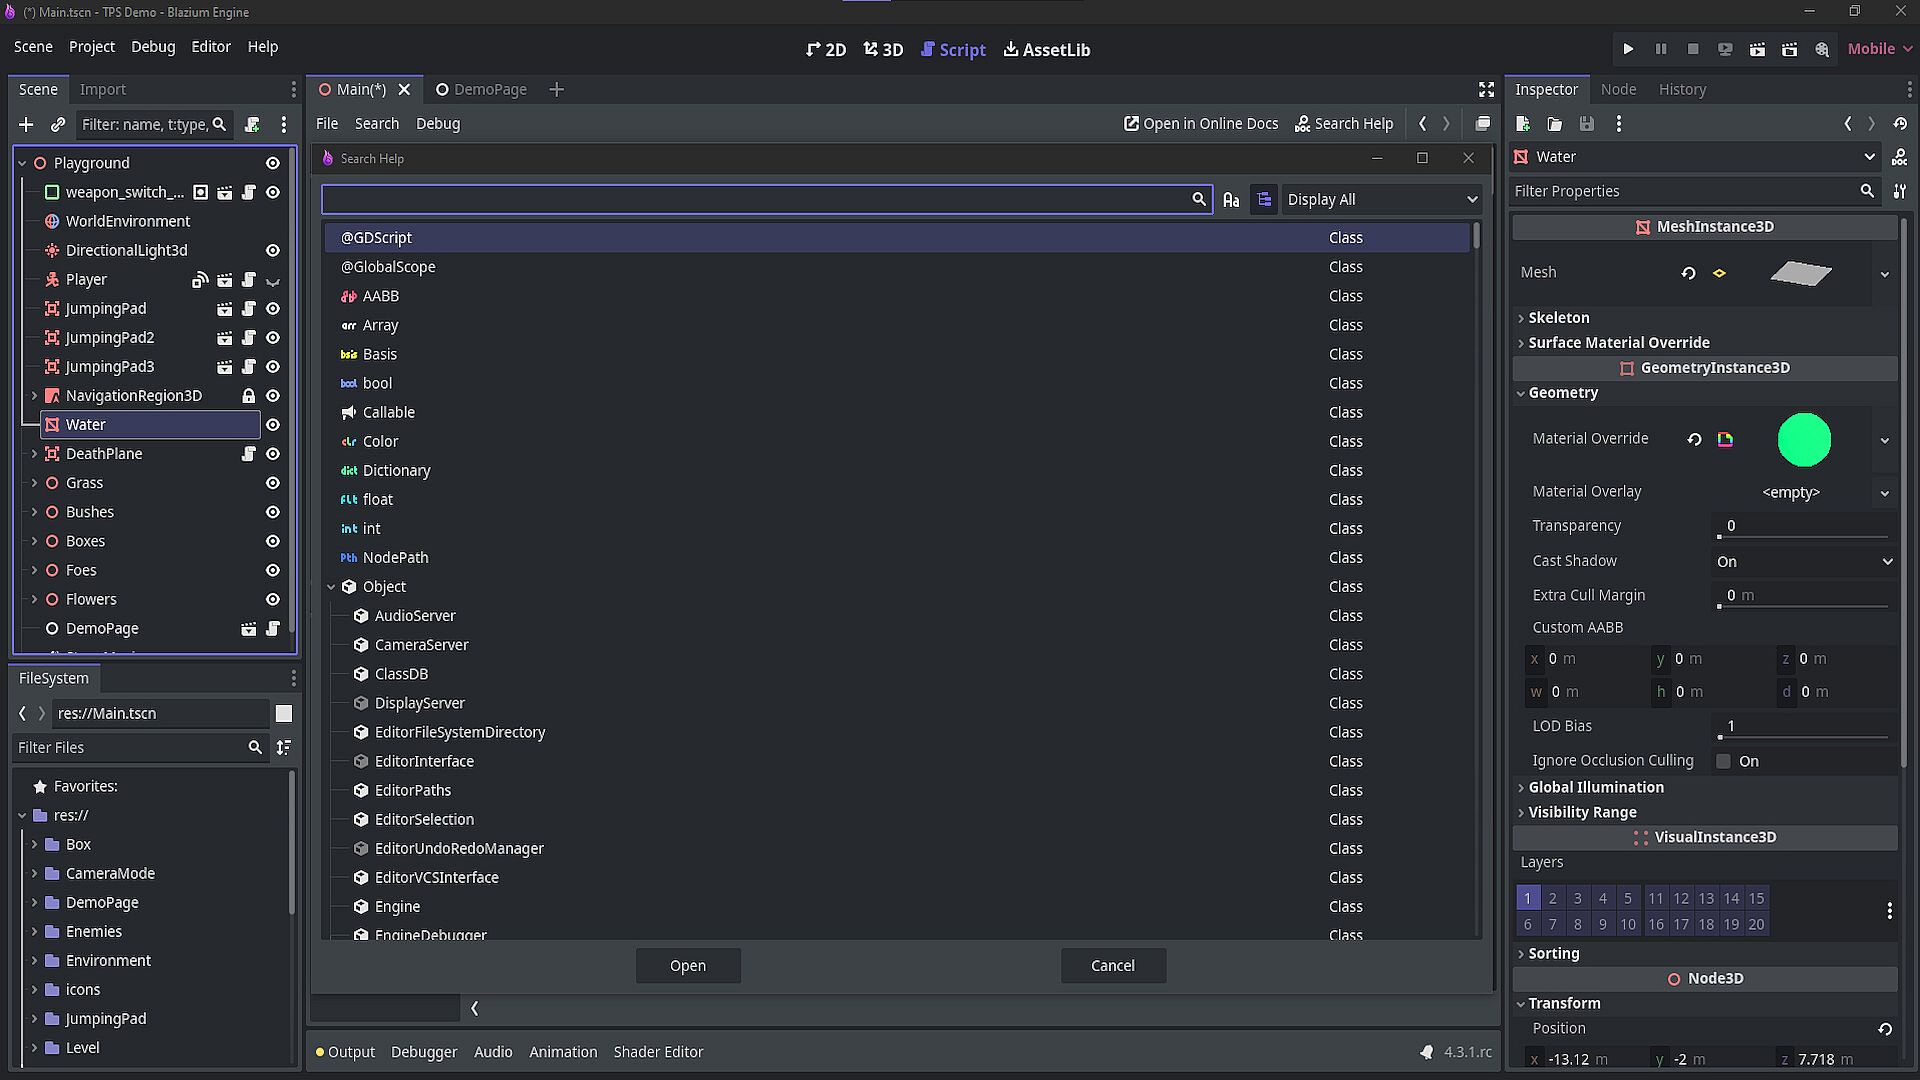1920x1080 pixels.
Task: Click the green Material Override swatch
Action: (1803, 440)
